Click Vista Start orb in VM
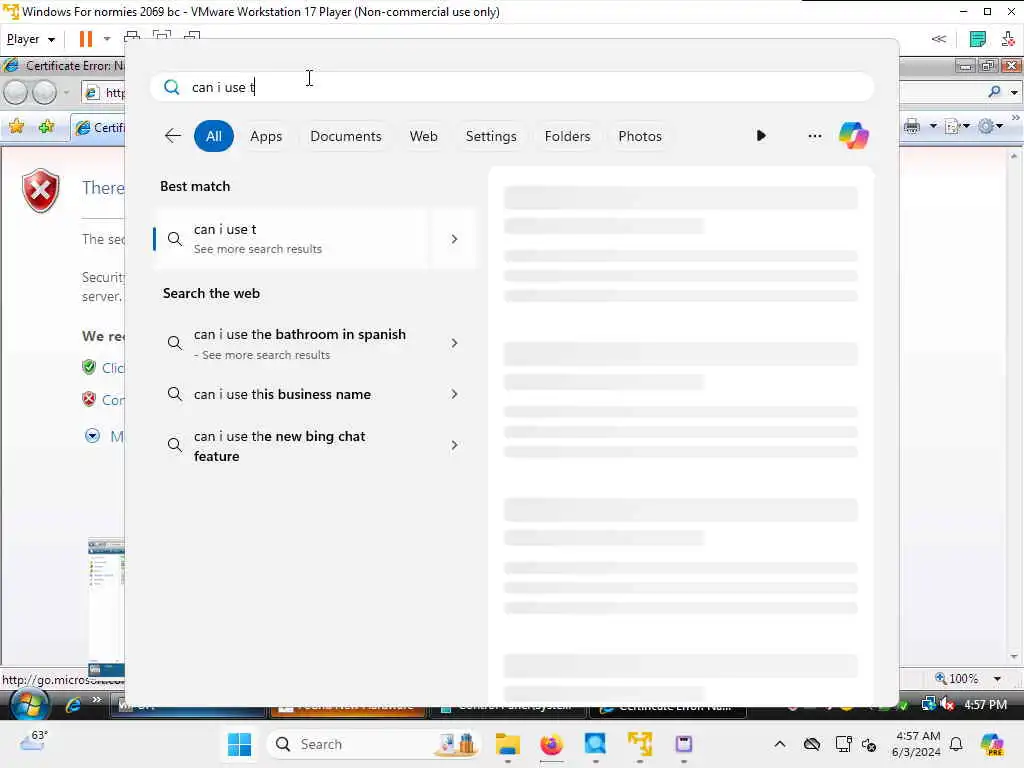 pyautogui.click(x=29, y=705)
